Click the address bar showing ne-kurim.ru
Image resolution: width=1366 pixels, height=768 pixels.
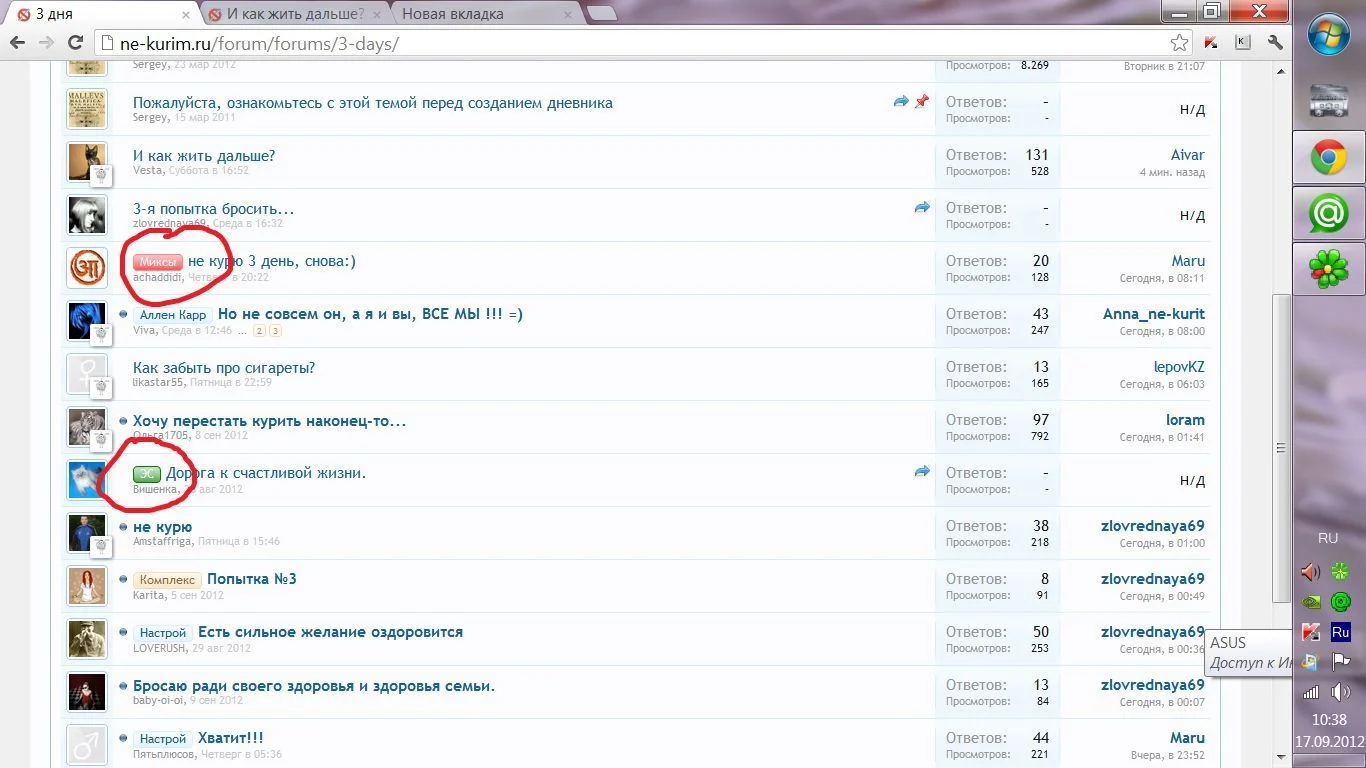point(640,44)
